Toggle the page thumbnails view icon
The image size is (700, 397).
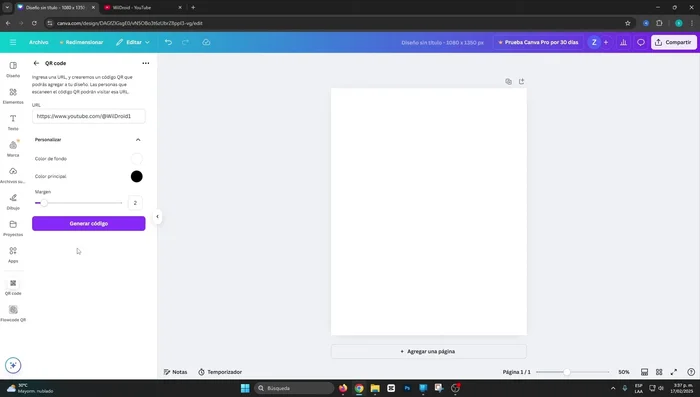pos(644,372)
